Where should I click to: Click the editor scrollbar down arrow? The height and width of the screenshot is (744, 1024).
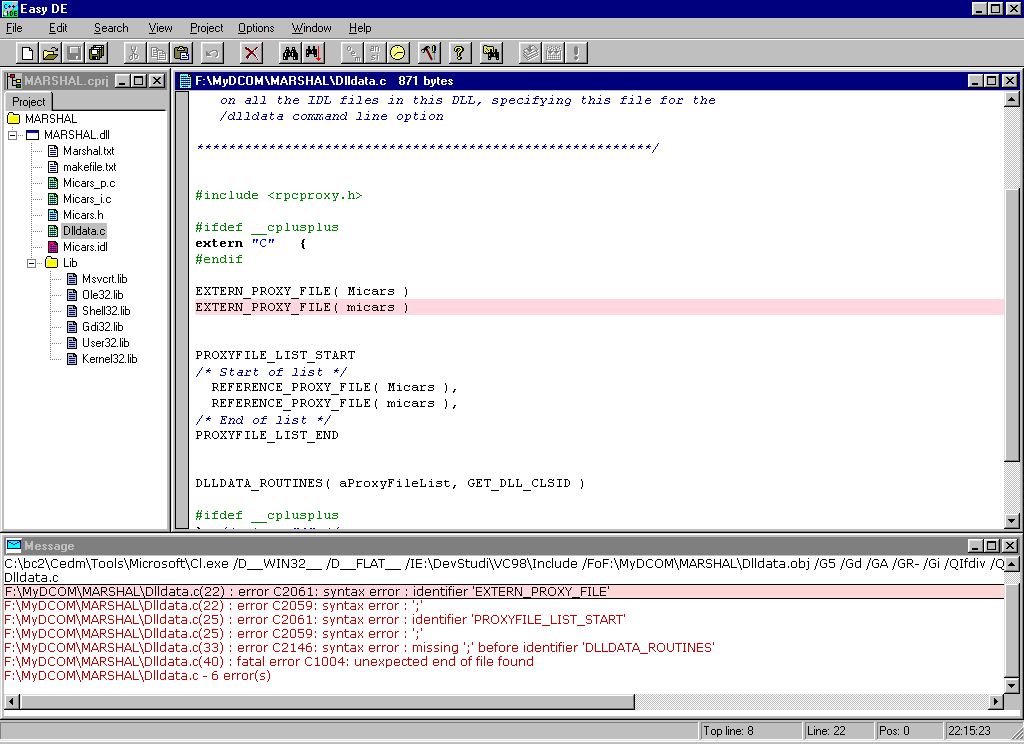point(1012,521)
